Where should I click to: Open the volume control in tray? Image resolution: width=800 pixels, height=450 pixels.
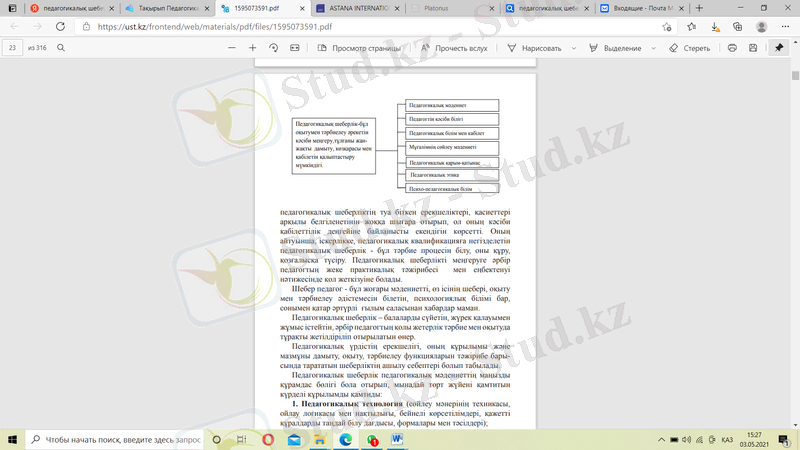[687, 439]
